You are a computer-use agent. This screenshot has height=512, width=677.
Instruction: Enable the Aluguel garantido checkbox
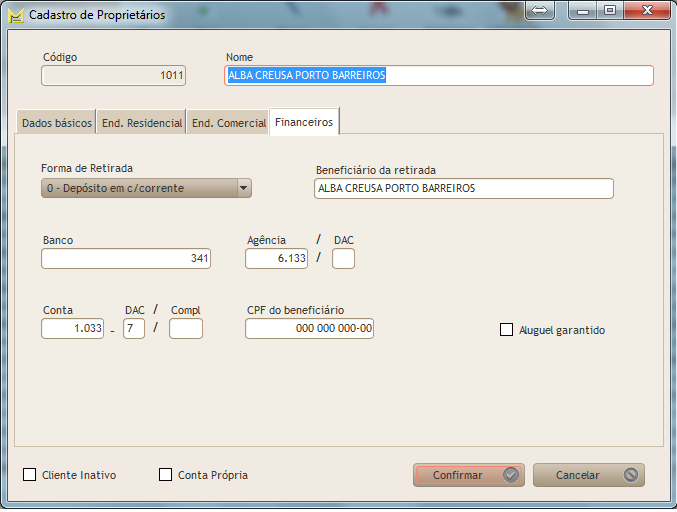tap(506, 330)
